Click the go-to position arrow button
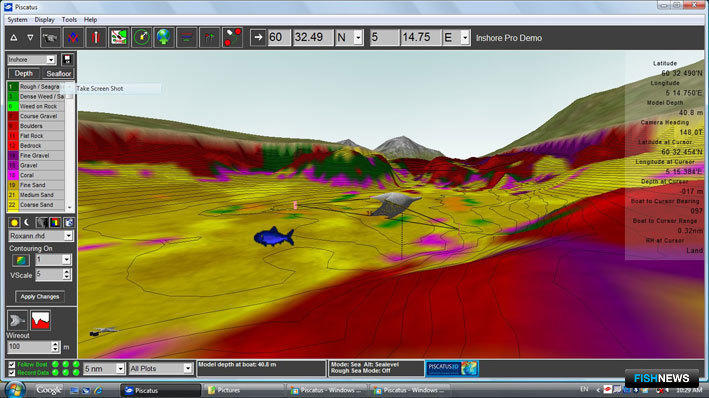The height and width of the screenshot is (398, 709). 258,38
